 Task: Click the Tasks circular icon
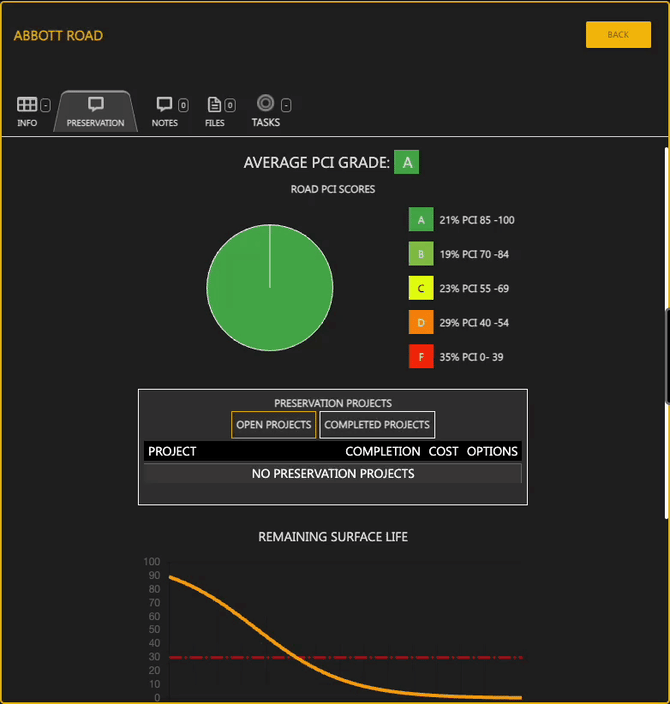tap(265, 103)
